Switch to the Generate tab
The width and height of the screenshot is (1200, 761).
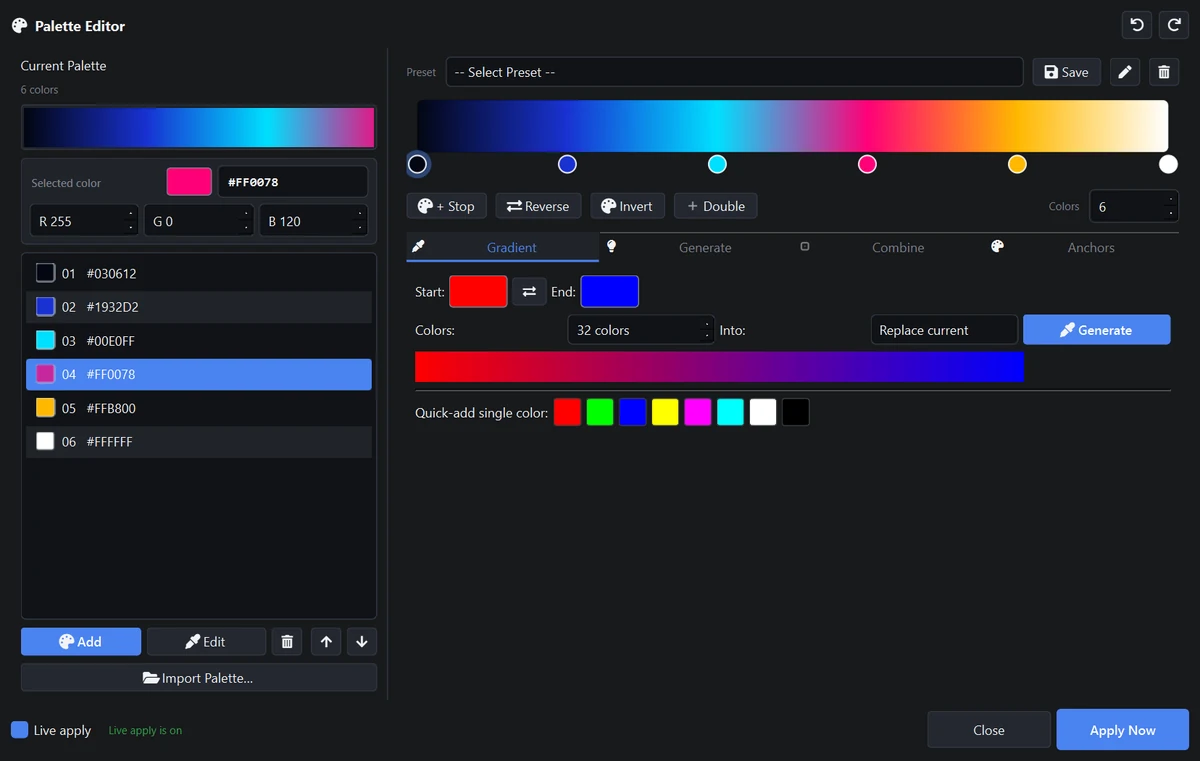pyautogui.click(x=696, y=247)
